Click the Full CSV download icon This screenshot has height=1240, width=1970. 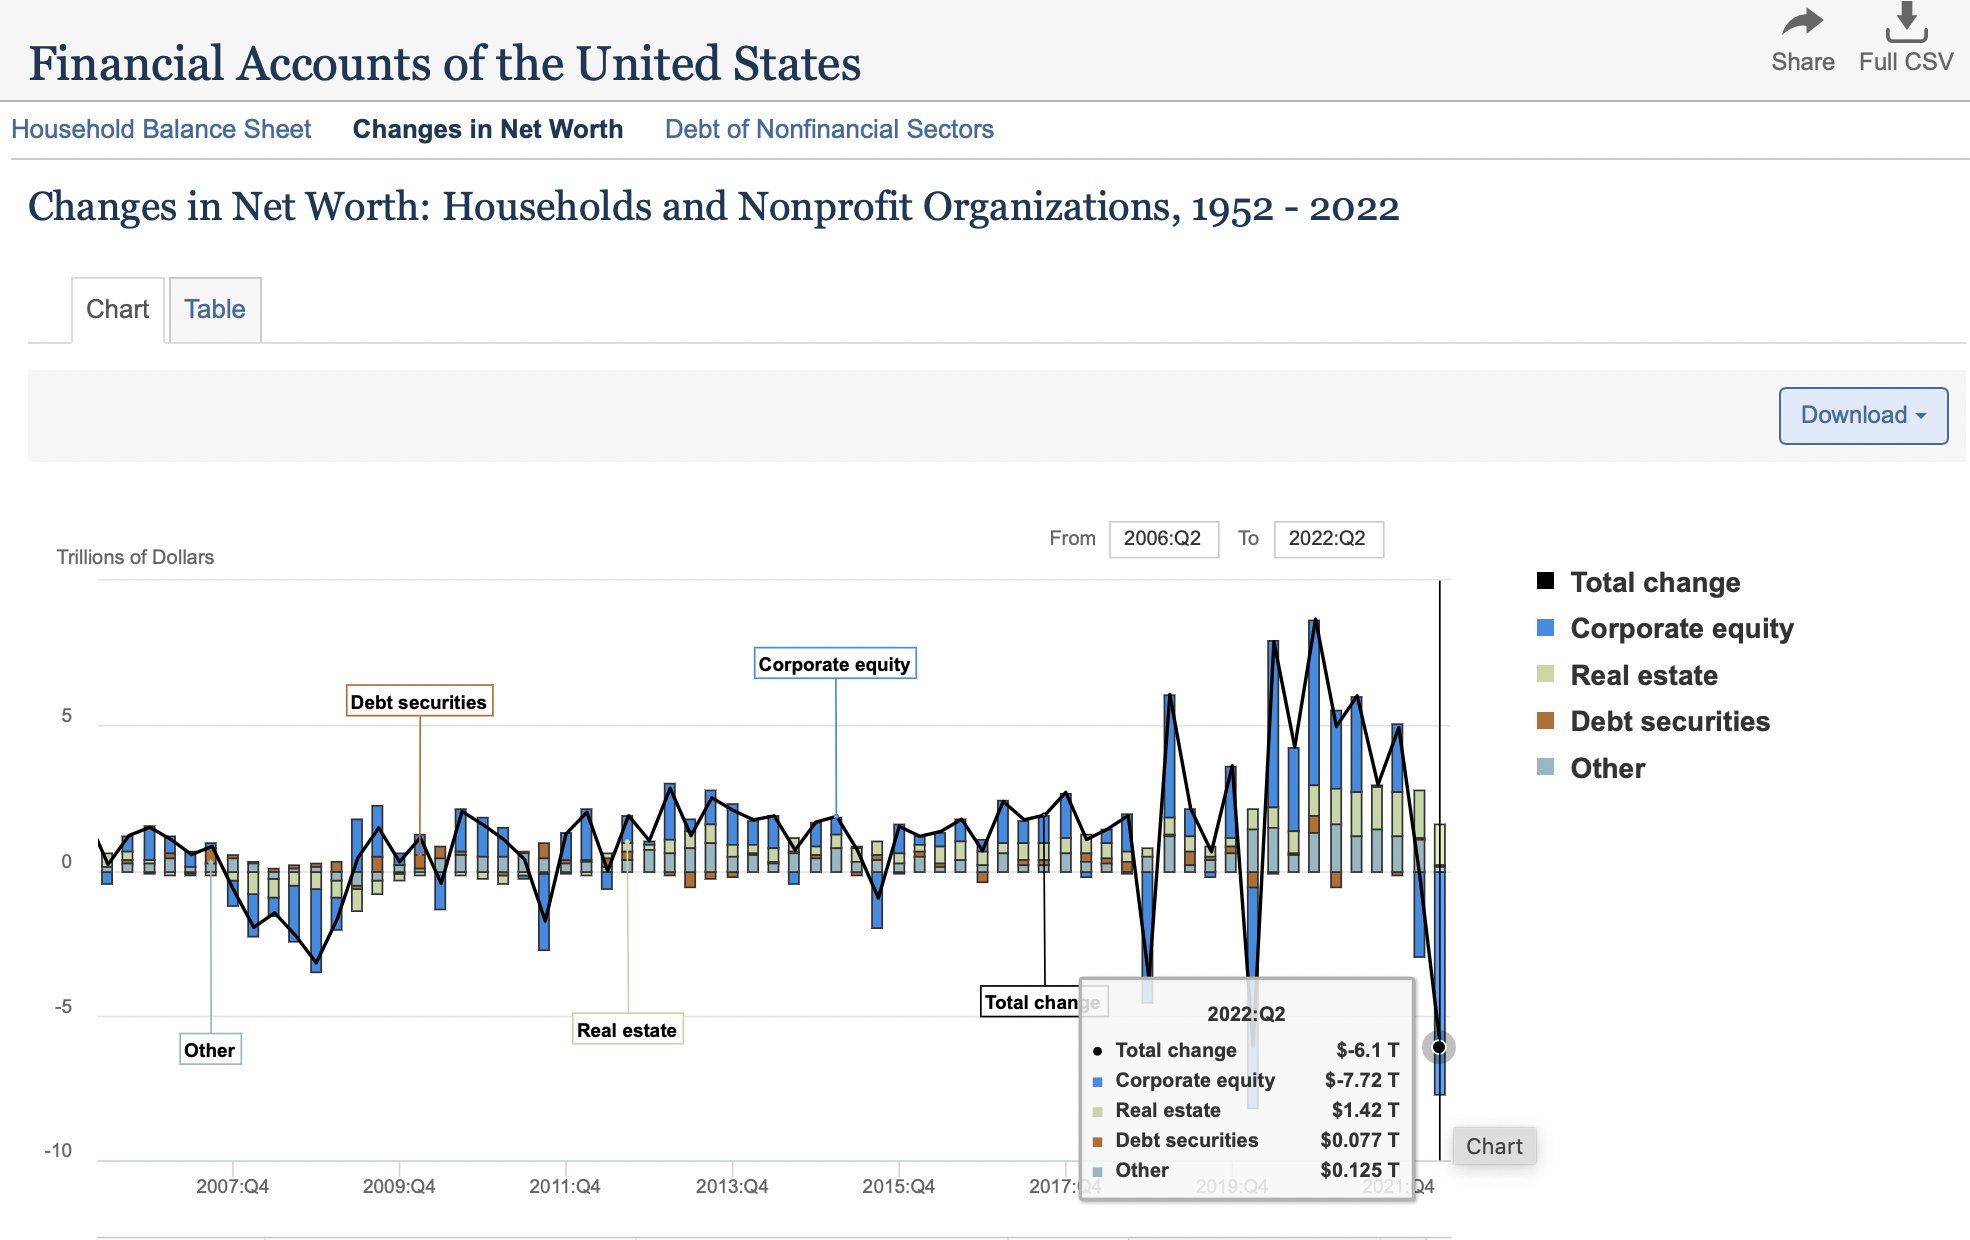point(1906,22)
